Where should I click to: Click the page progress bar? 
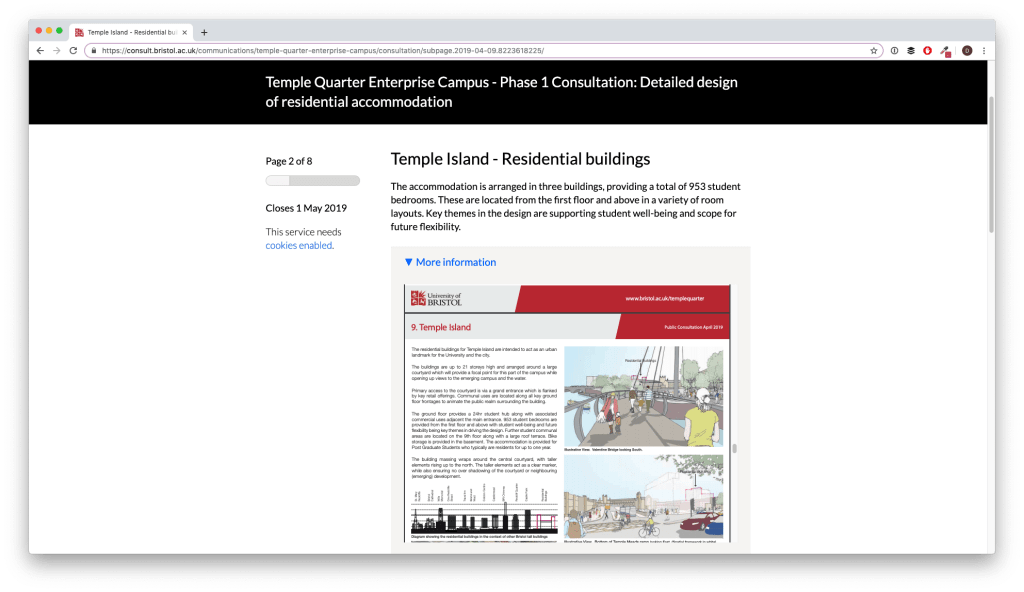pos(313,180)
